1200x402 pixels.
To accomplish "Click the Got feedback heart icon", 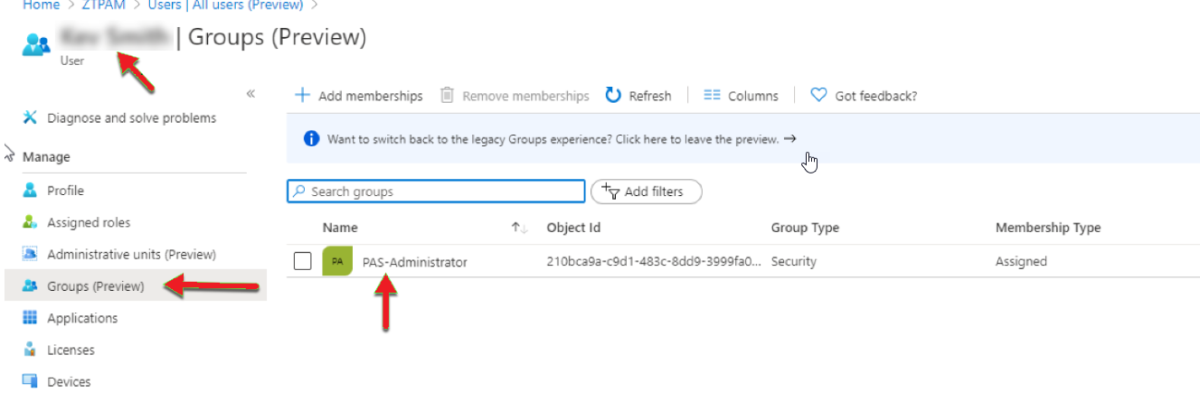I will point(819,95).
